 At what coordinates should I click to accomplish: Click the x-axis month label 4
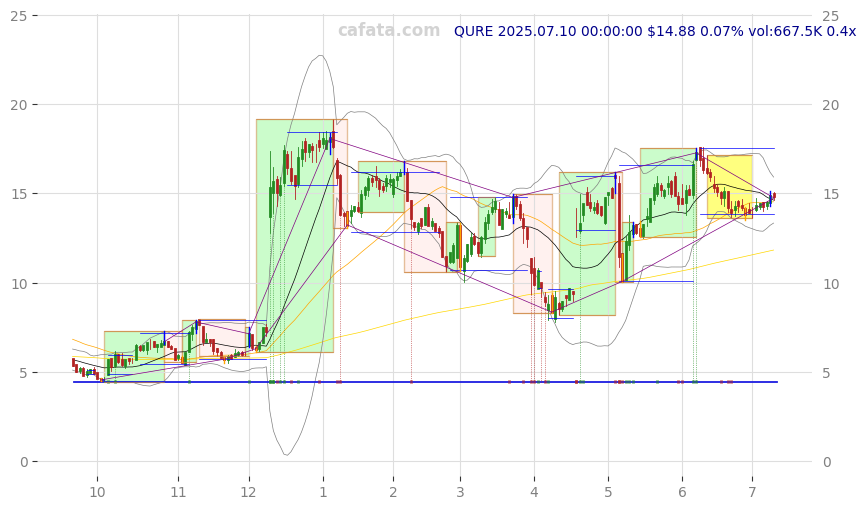(x=534, y=492)
